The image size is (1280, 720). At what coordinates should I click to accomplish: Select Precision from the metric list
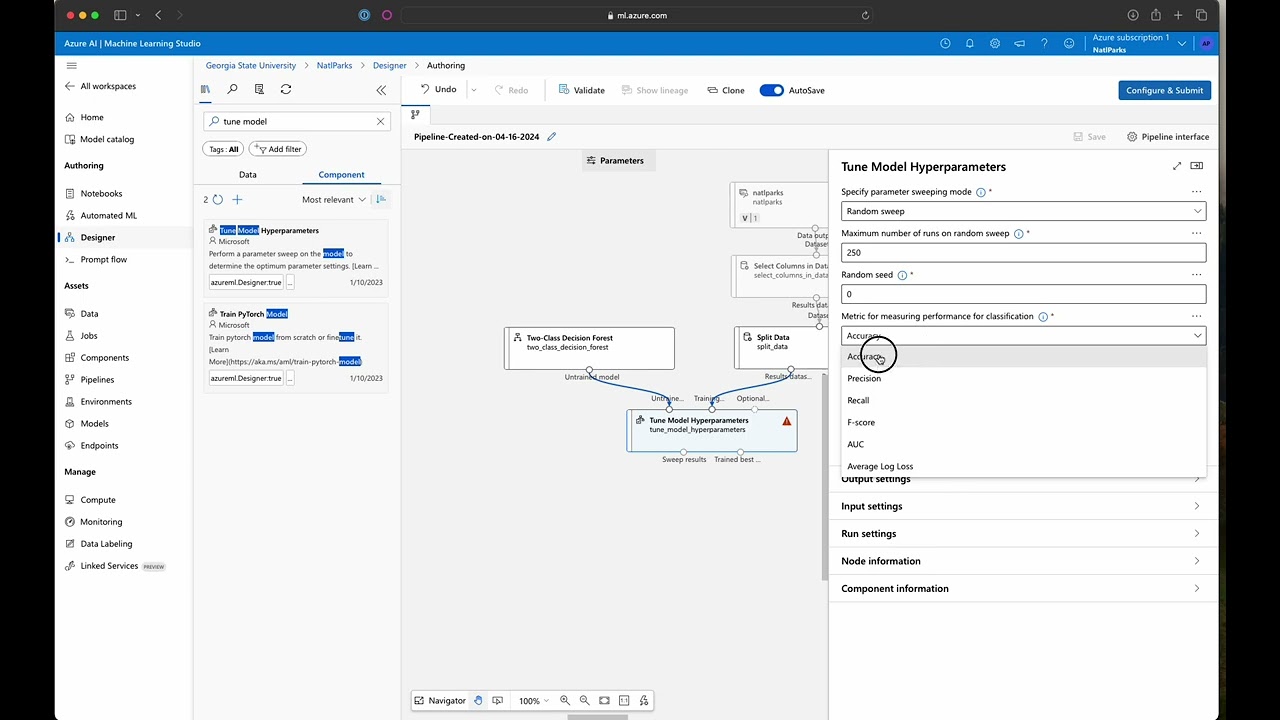(1023, 378)
